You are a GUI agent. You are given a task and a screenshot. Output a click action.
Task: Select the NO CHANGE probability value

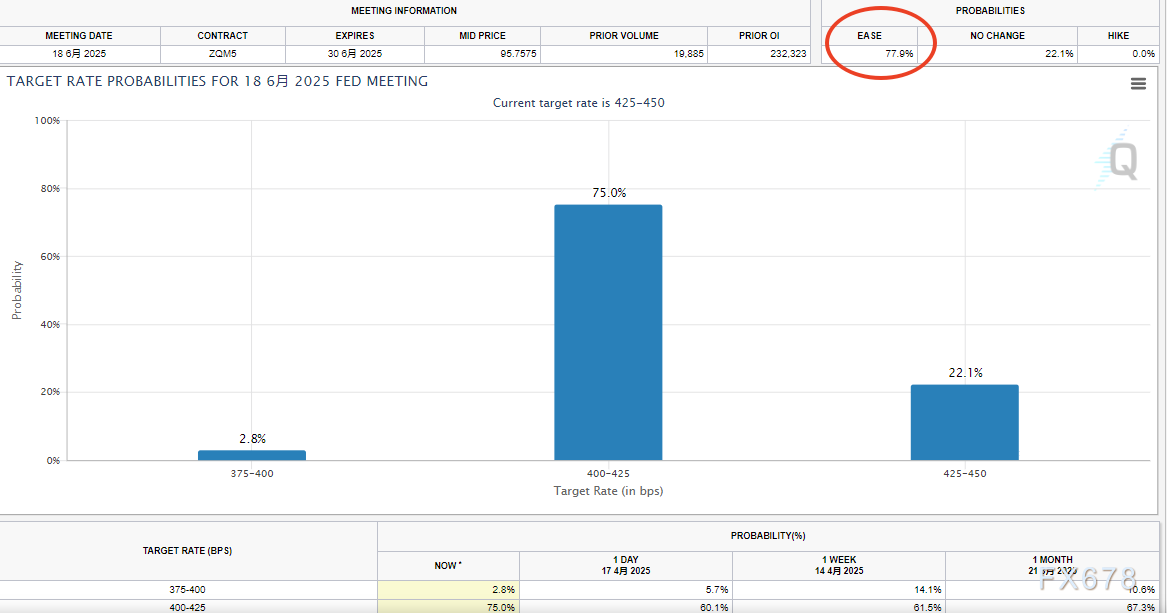pos(1058,54)
